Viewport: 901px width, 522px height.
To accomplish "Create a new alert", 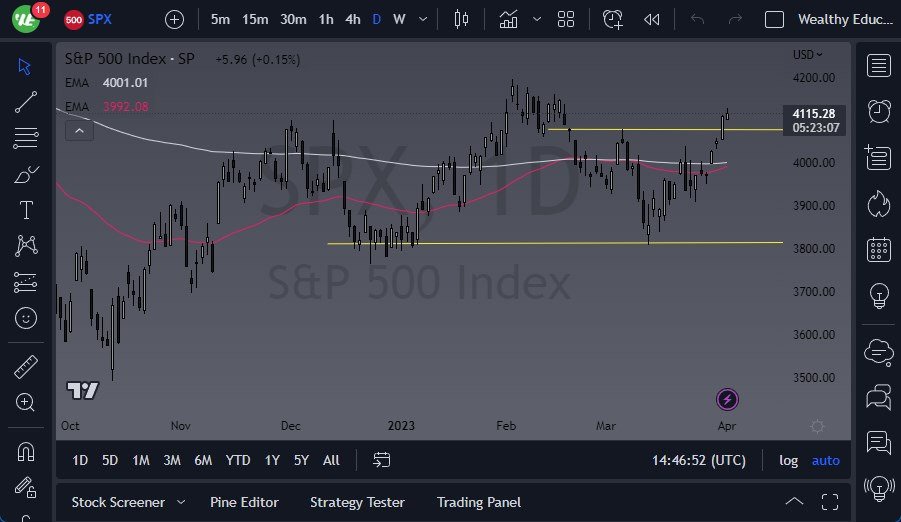I will pyautogui.click(x=613, y=20).
